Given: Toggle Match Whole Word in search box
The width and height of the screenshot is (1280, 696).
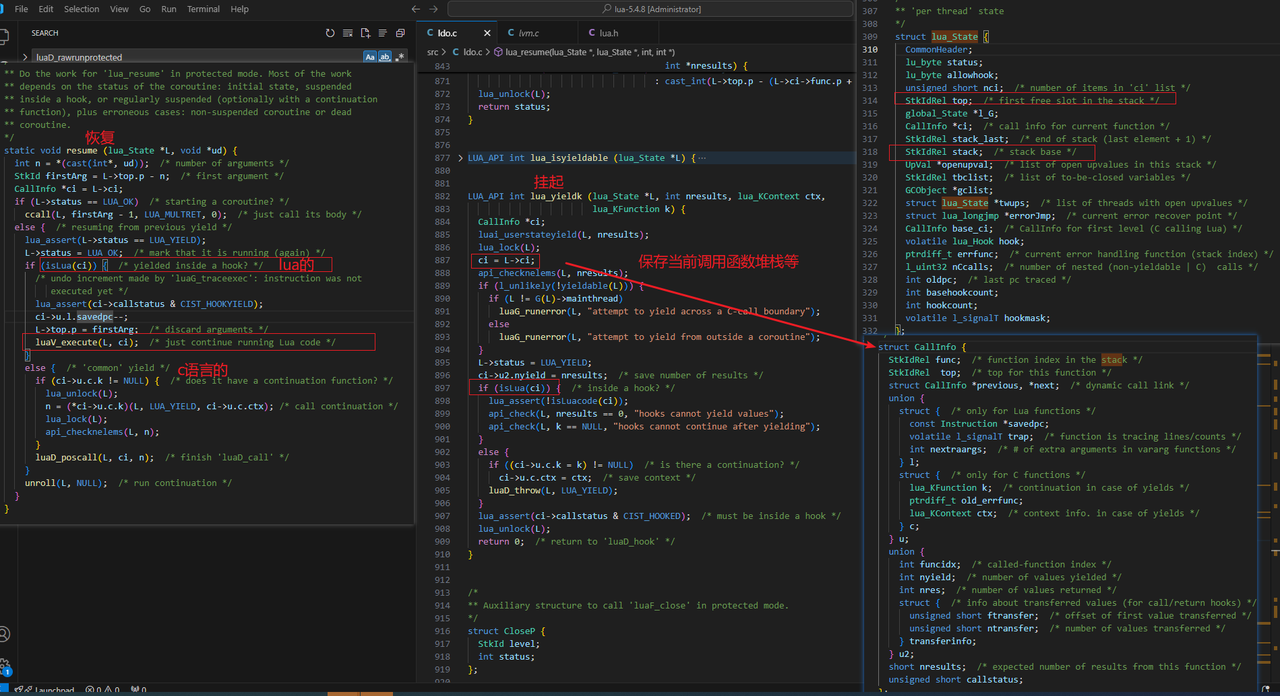Looking at the screenshot, I should (x=385, y=58).
